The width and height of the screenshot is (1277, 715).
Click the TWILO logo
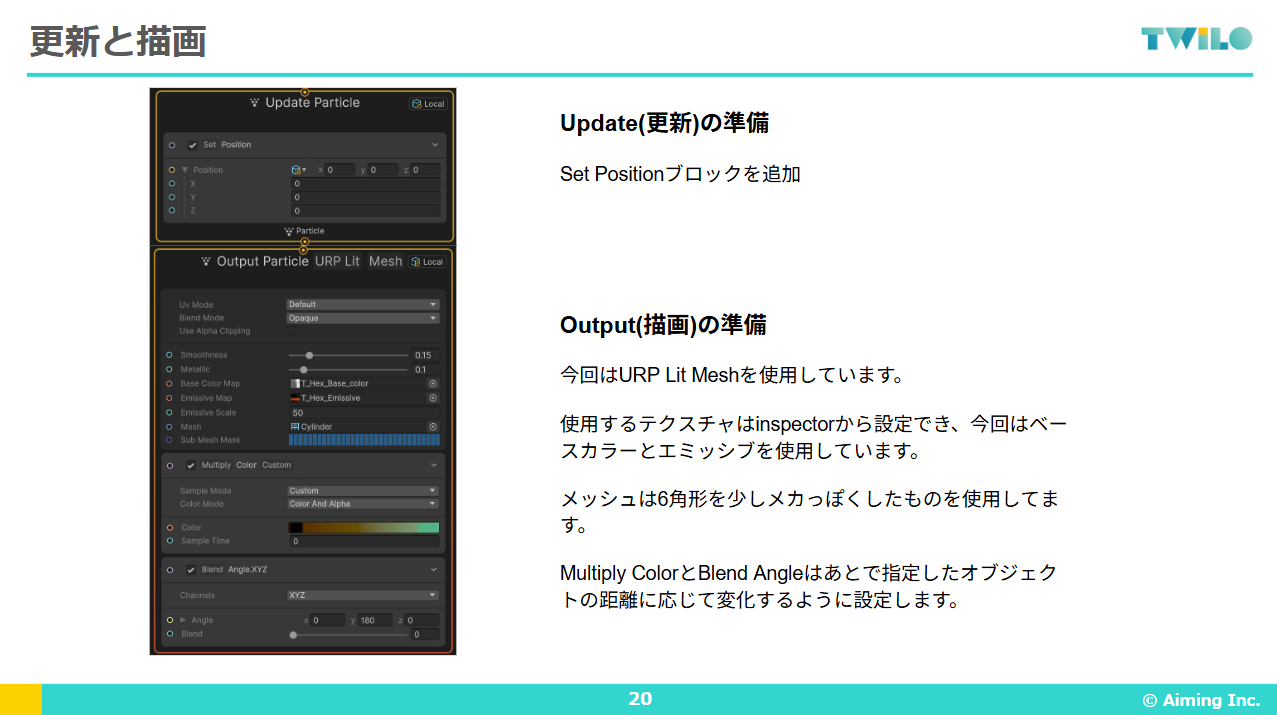click(1196, 39)
